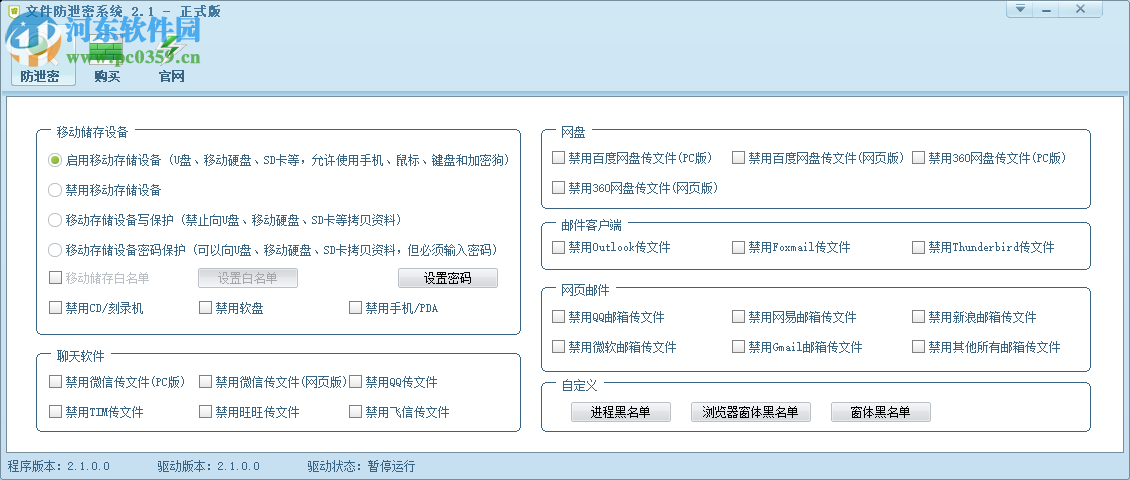1130x480 pixels.
Task: Select 启用移动存储设备 radio option
Action: 55,160
